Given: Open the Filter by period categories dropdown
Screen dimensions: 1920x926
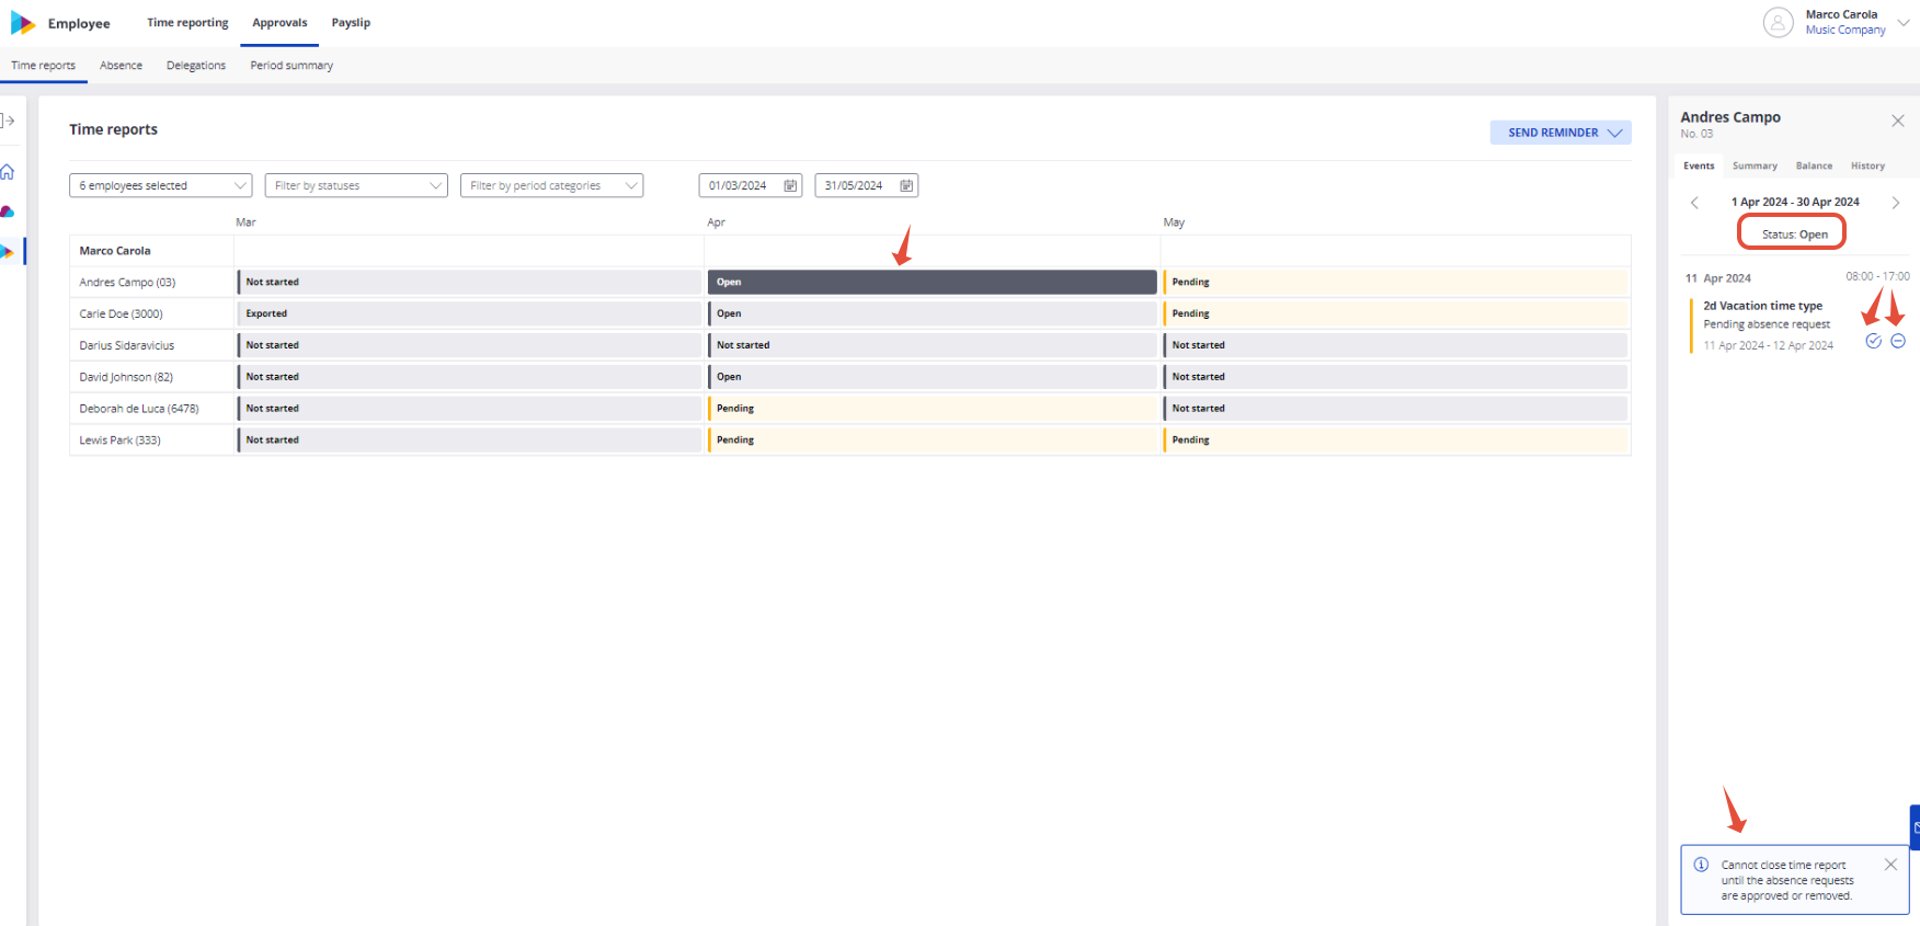Looking at the screenshot, I should coord(552,186).
